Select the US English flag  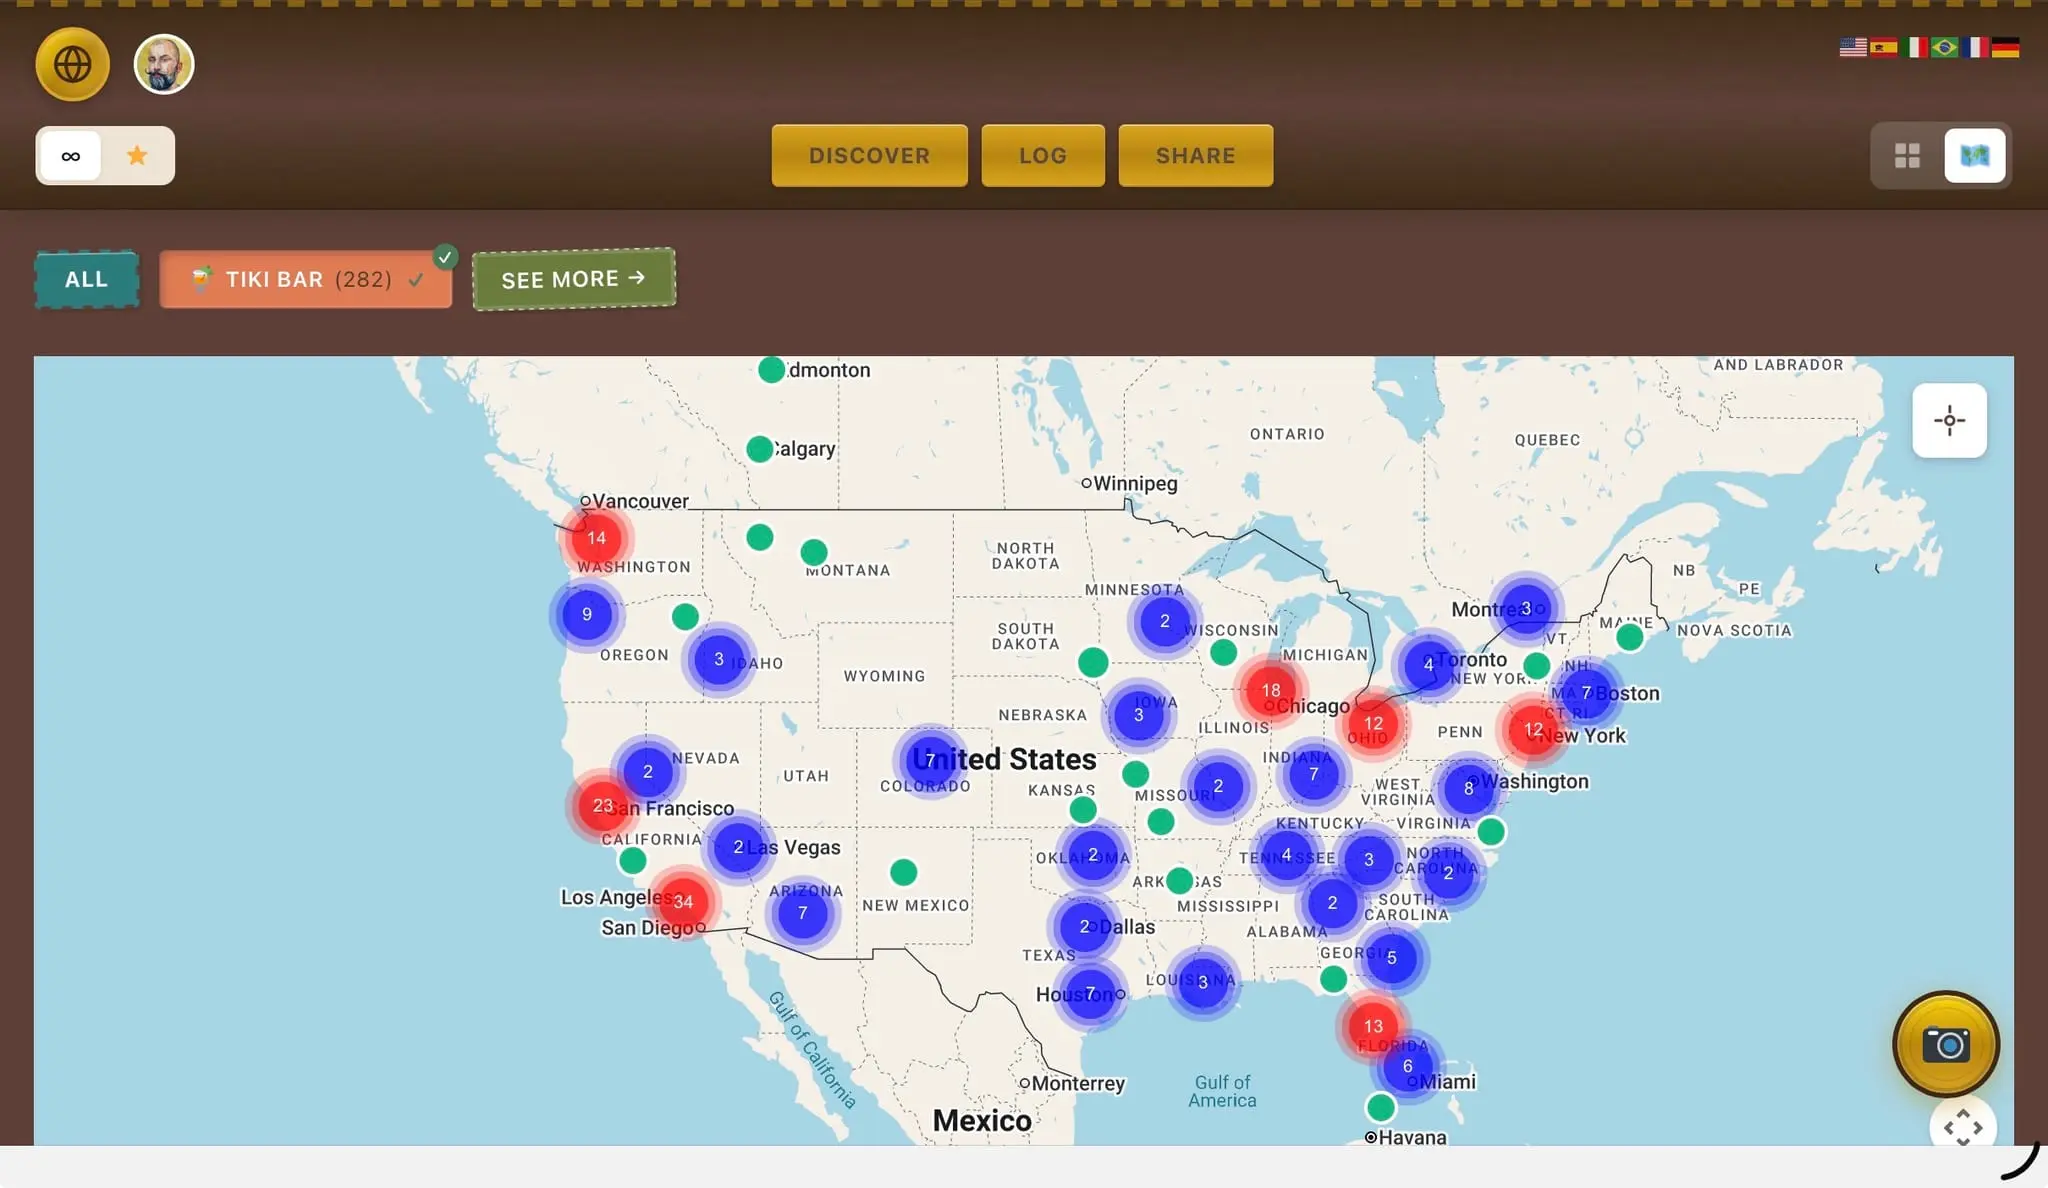[1853, 47]
